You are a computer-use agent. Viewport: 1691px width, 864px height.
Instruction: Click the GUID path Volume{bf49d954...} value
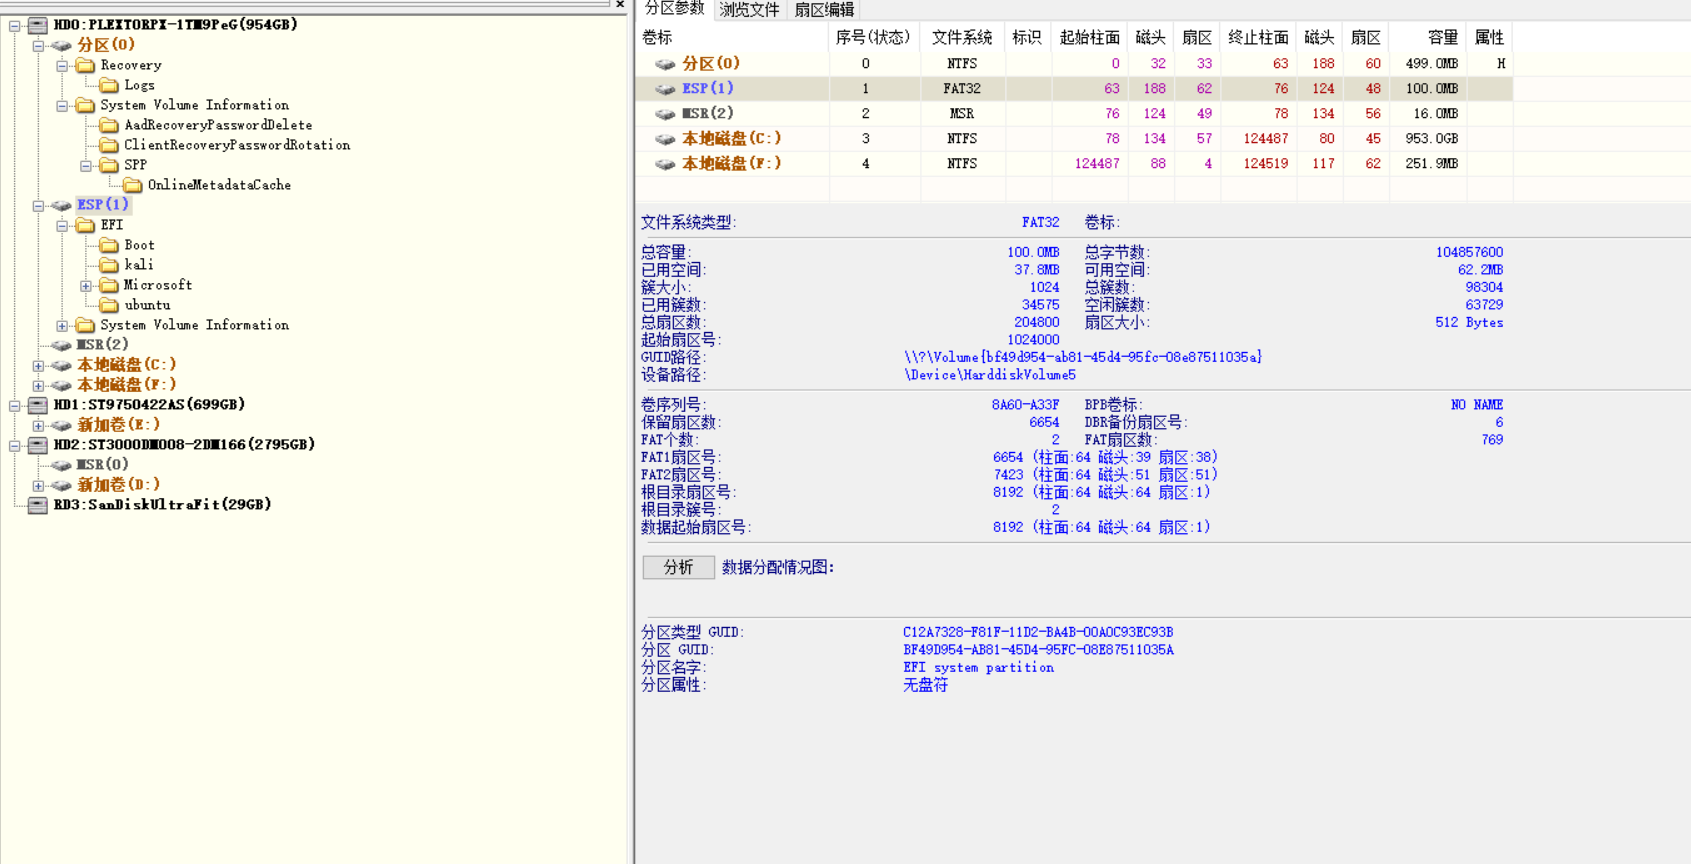1083,357
